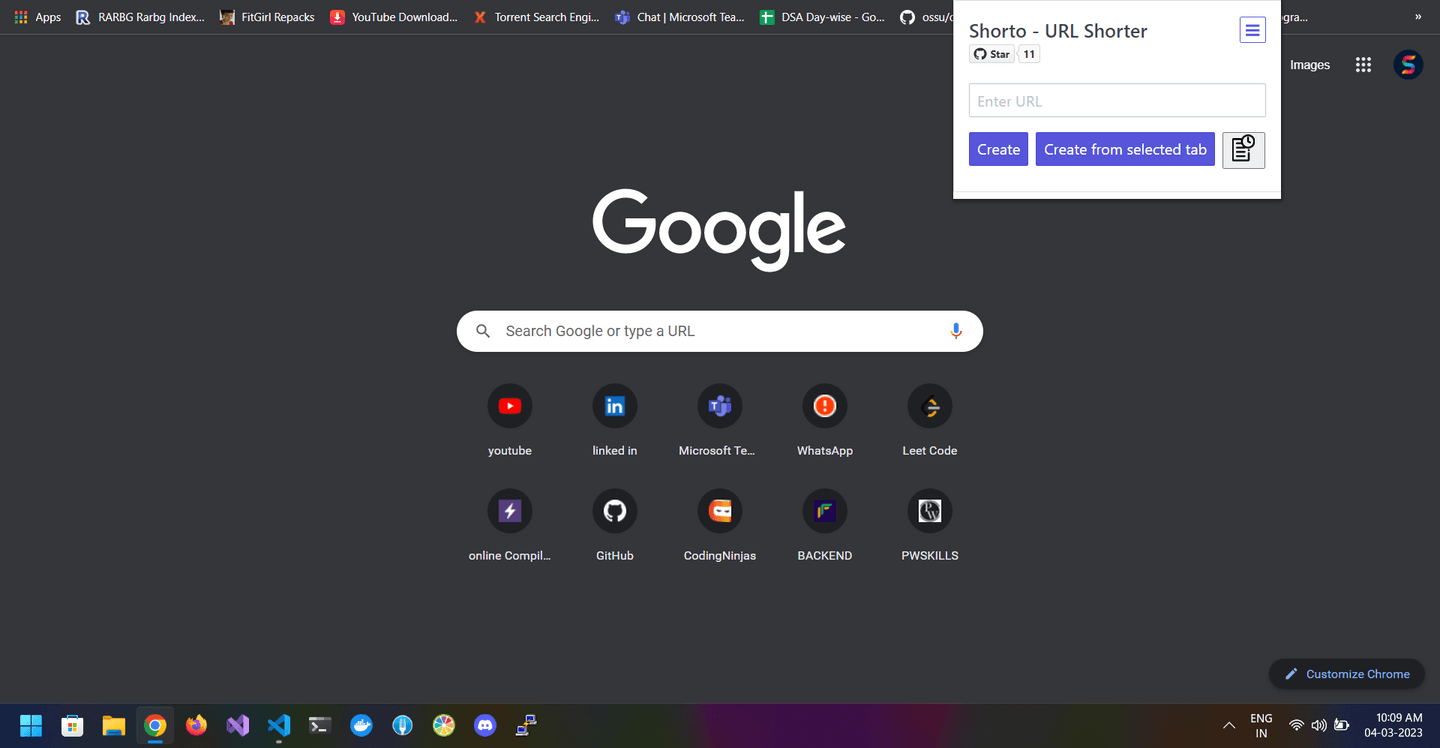
Task: Open the Images link
Action: [x=1310, y=65]
